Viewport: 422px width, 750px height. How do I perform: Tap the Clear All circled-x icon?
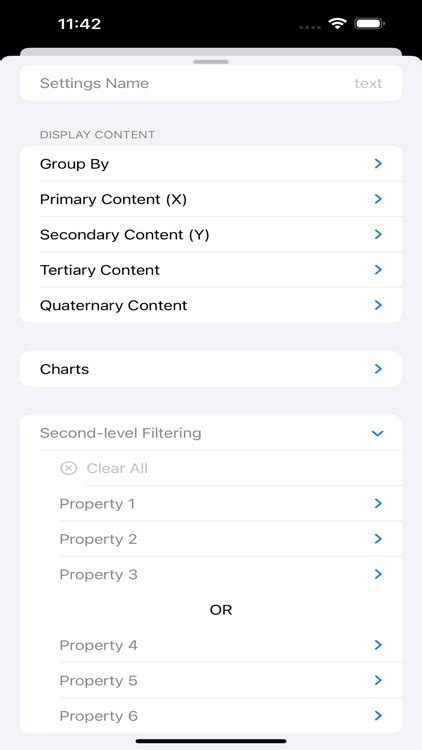(68, 468)
